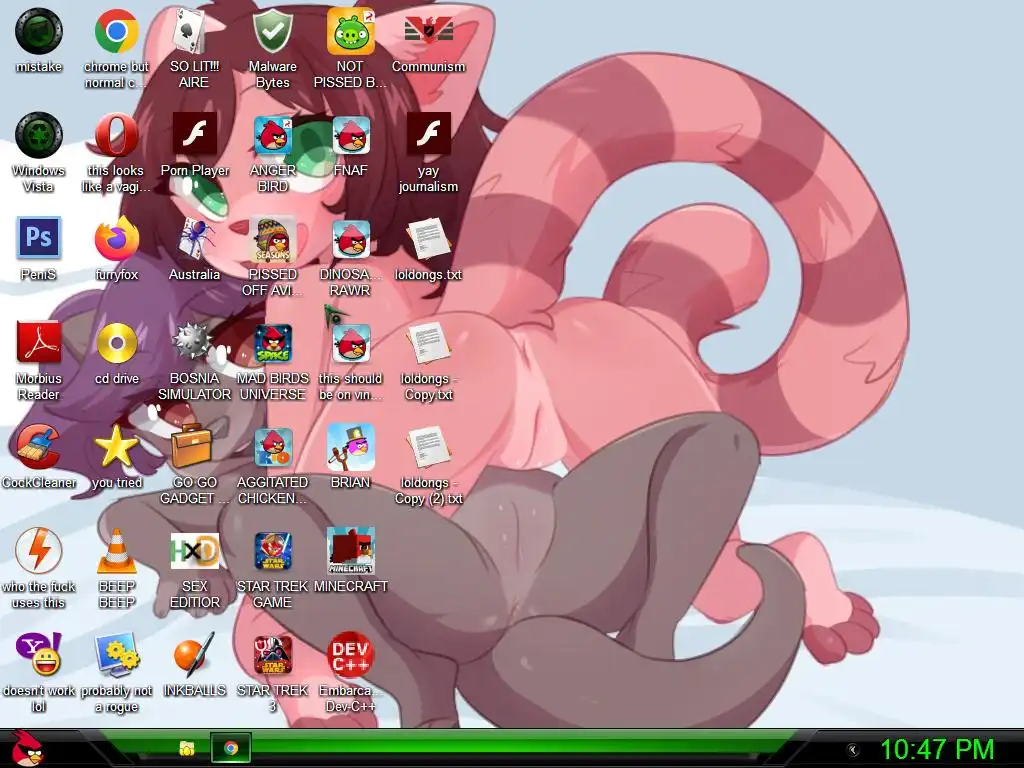
Task: Open the 'SO LIT!!! AIRE' solitaire icon
Action: [x=194, y=31]
